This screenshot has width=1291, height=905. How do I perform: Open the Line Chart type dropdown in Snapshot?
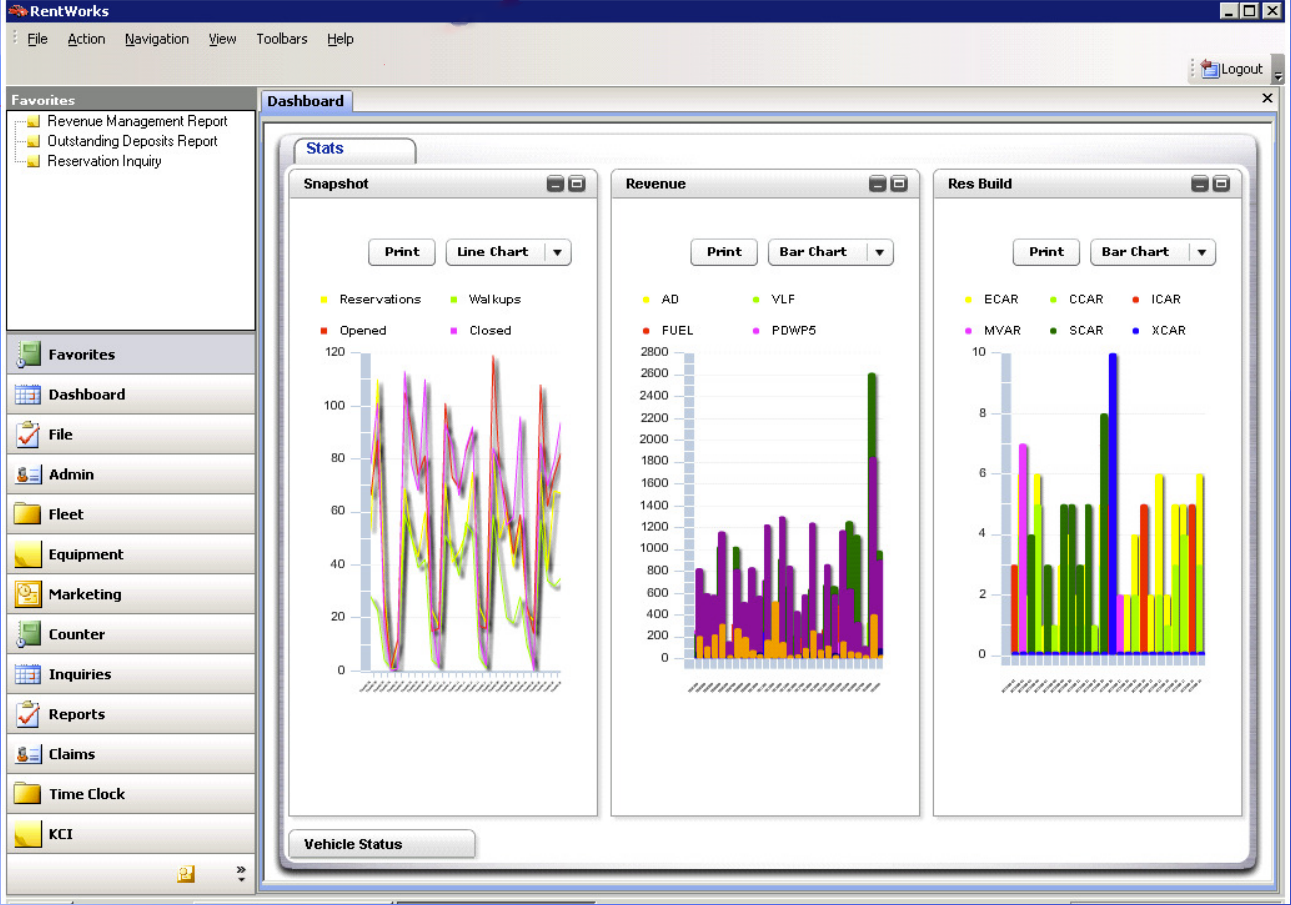557,252
